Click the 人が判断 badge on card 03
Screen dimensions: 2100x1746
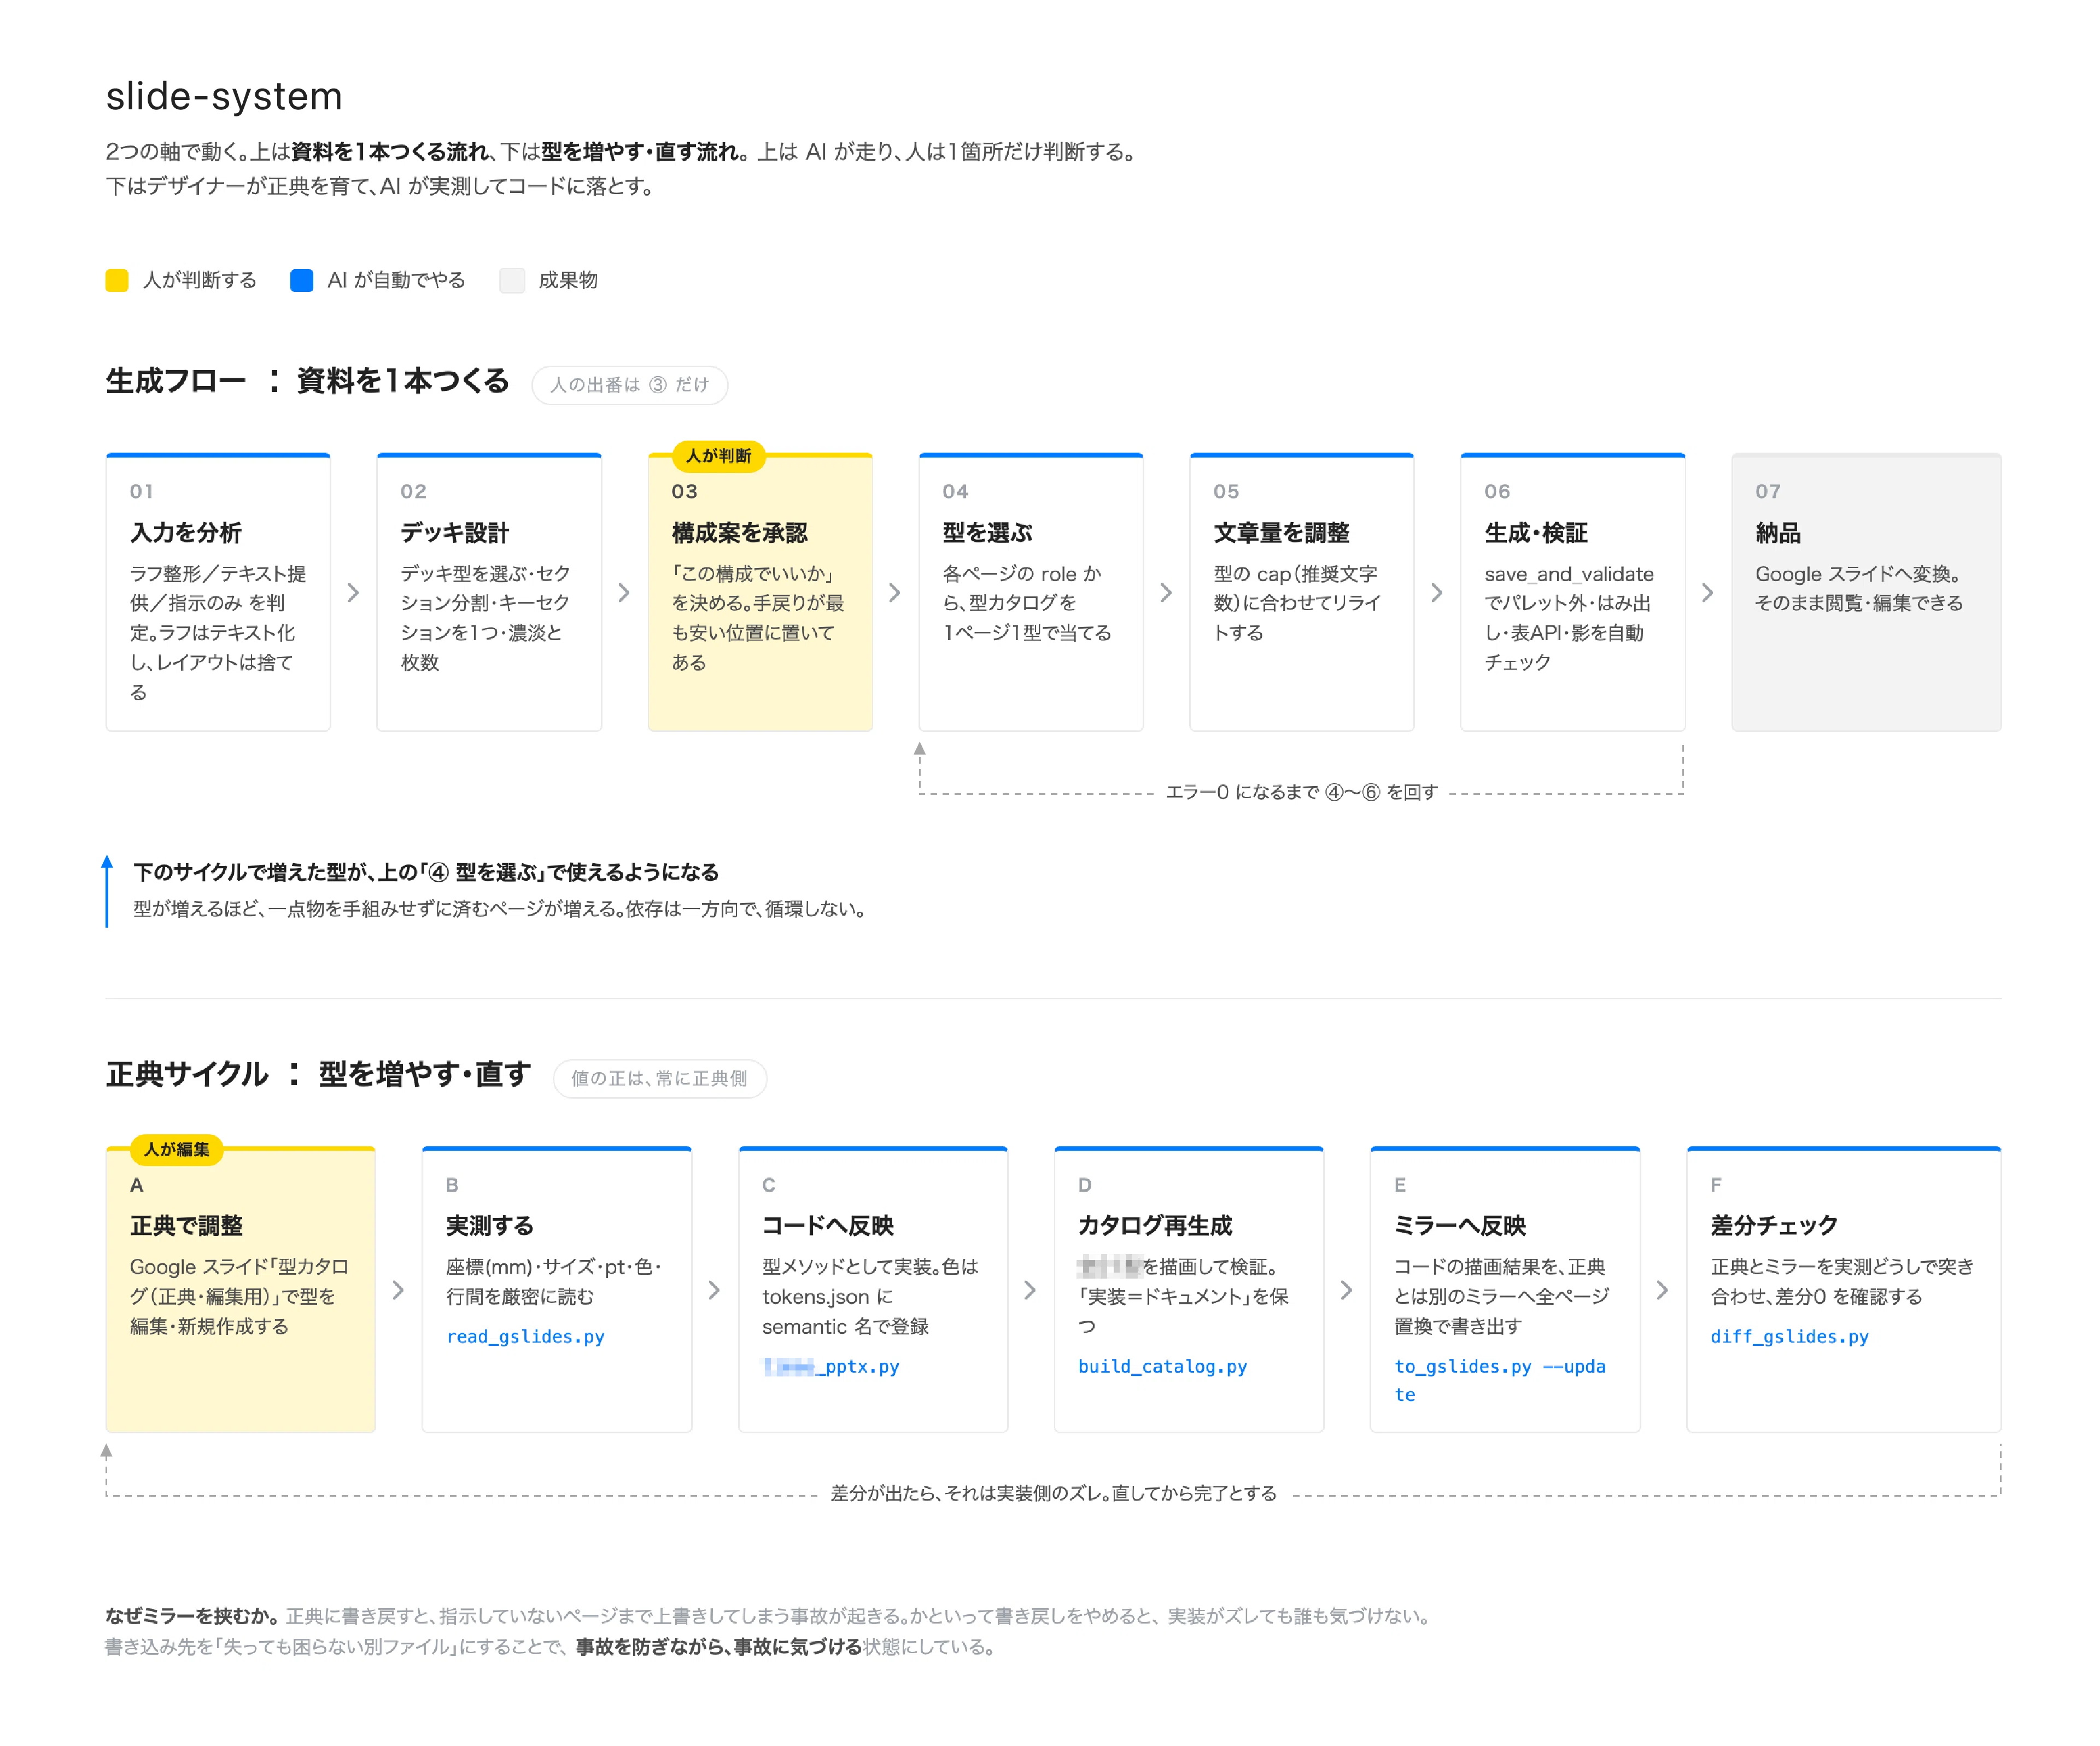[719, 456]
